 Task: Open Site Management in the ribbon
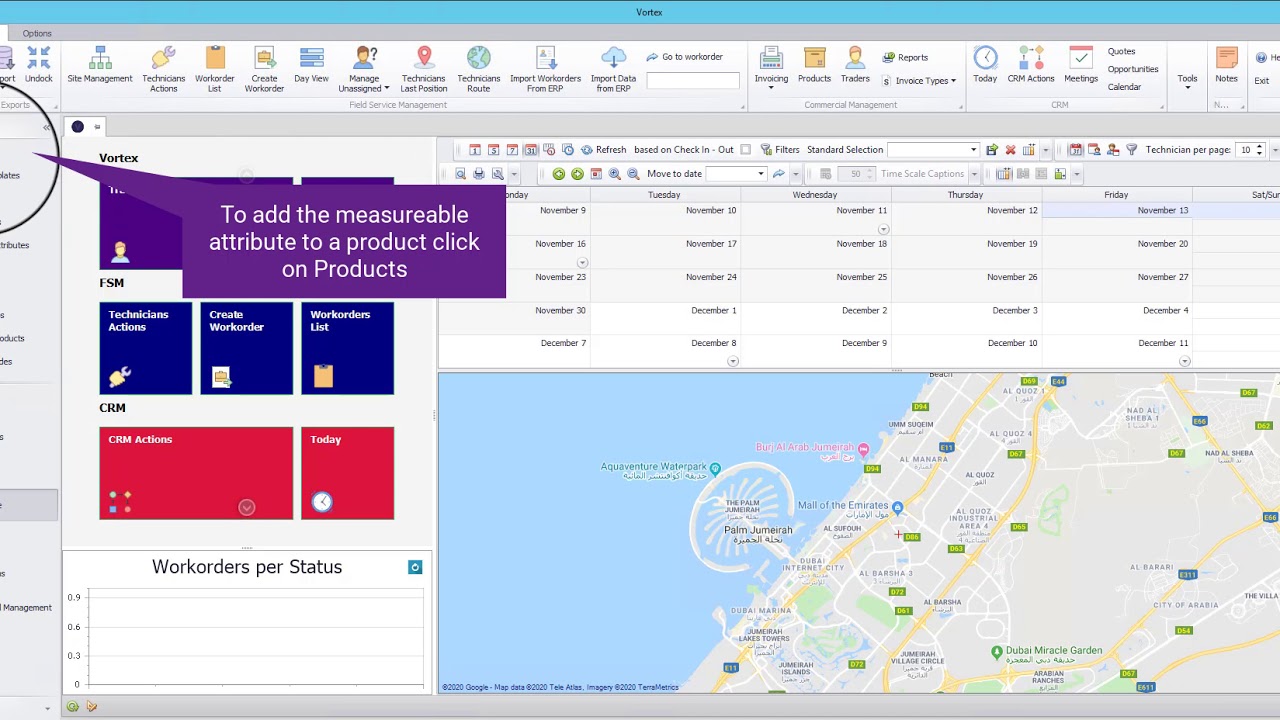point(100,67)
